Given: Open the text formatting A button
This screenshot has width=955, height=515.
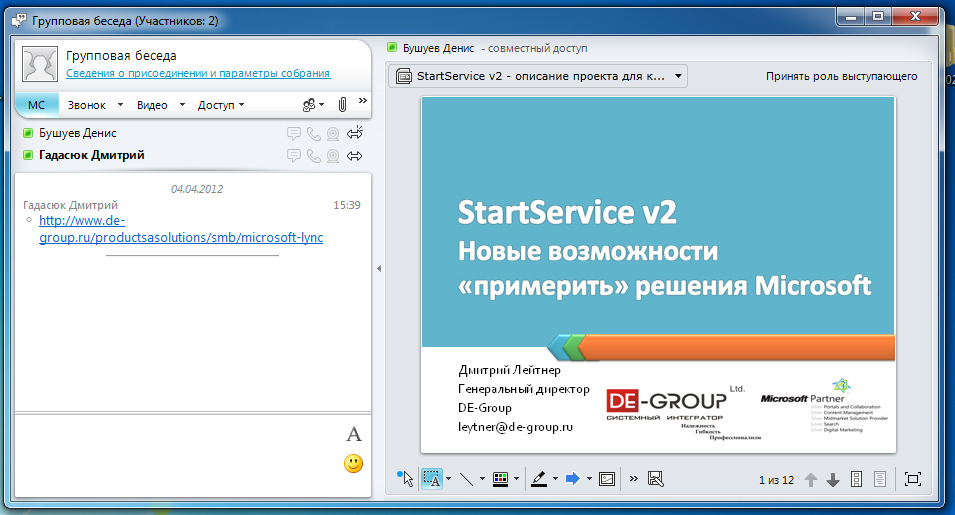Looking at the screenshot, I should 354,434.
